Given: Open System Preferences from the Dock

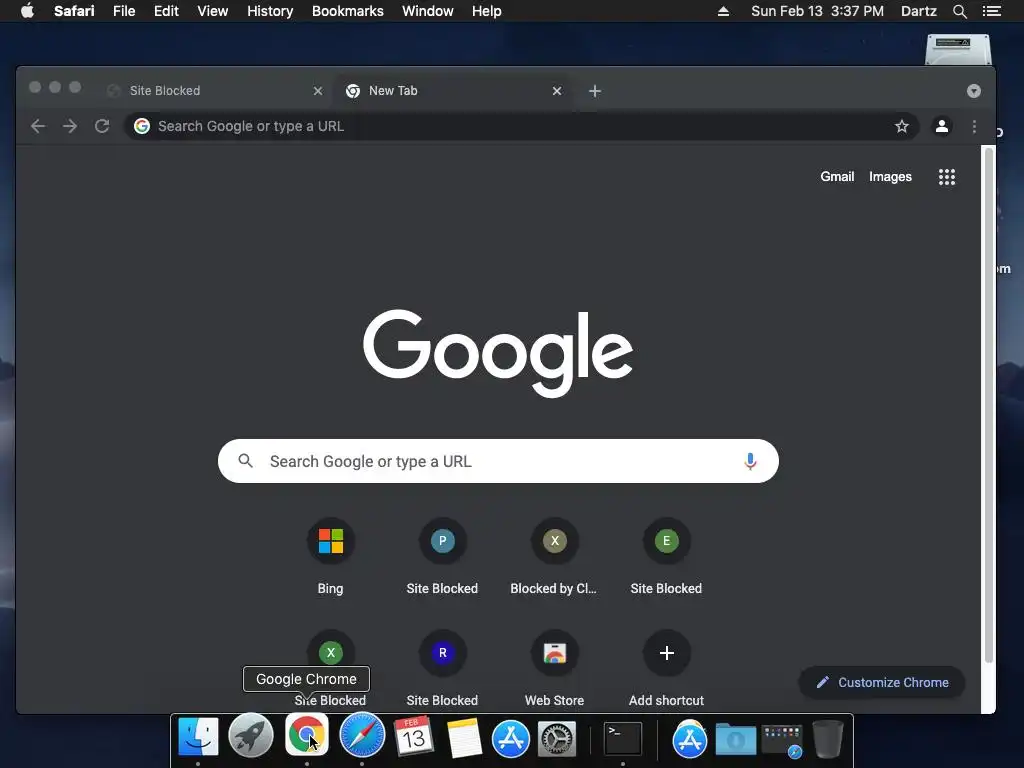Looking at the screenshot, I should pos(557,739).
